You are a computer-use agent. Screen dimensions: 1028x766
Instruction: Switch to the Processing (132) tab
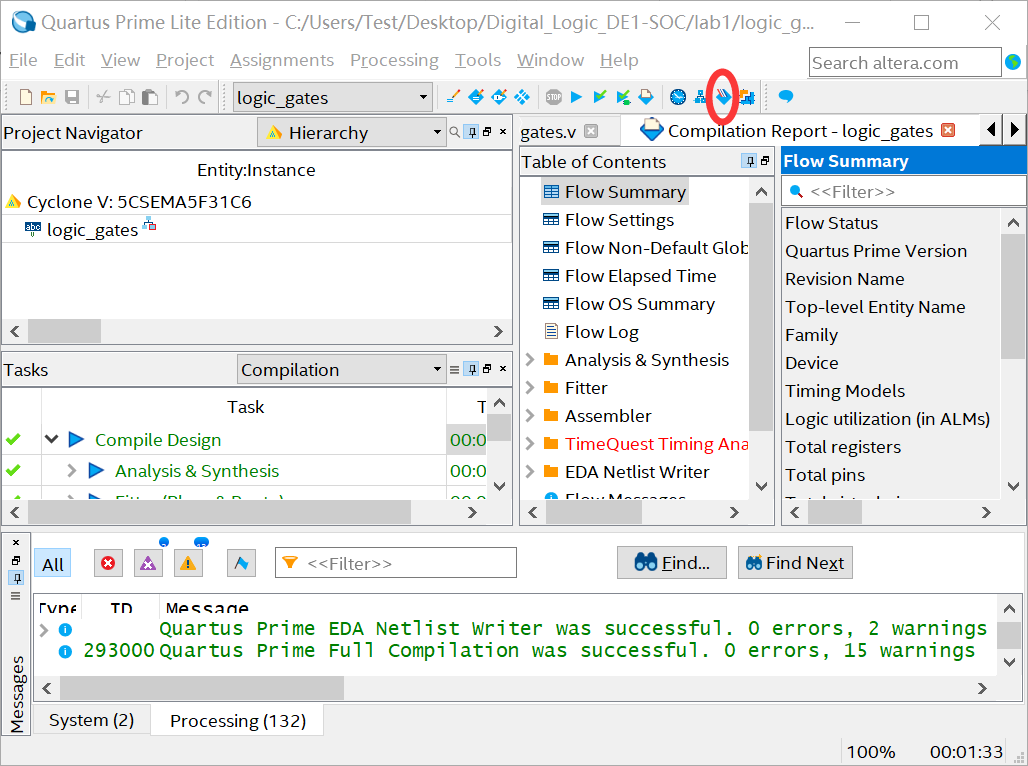237,721
